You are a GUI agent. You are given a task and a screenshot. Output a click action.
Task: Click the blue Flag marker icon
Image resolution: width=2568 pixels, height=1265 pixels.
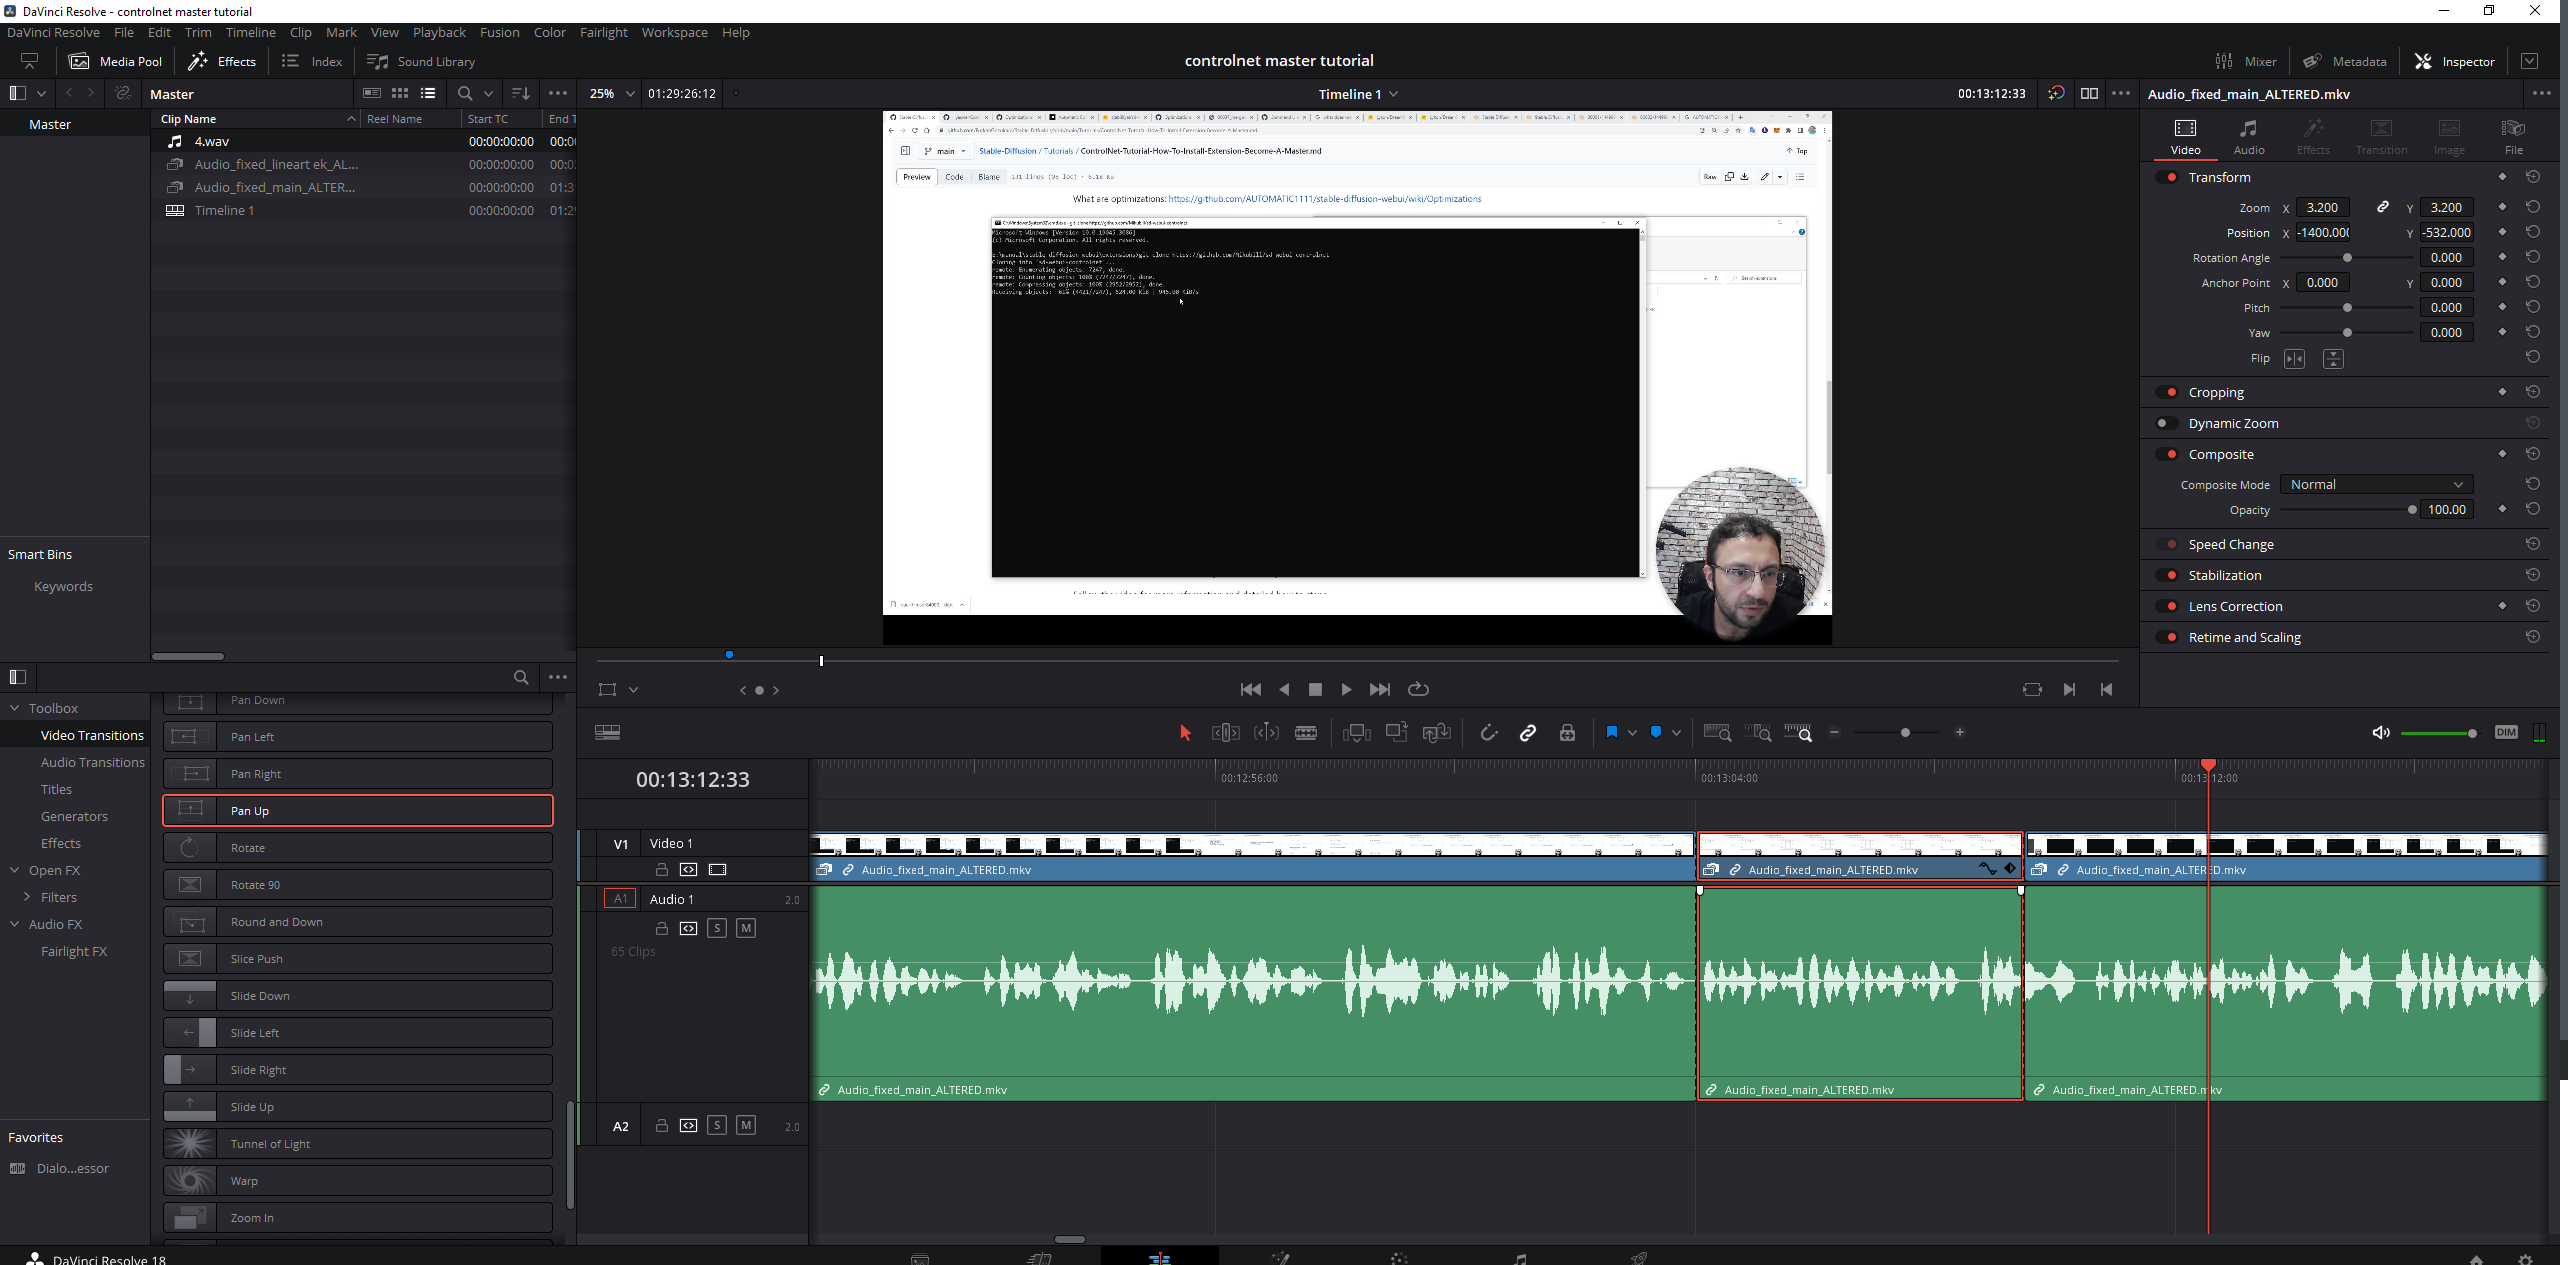(x=1611, y=733)
